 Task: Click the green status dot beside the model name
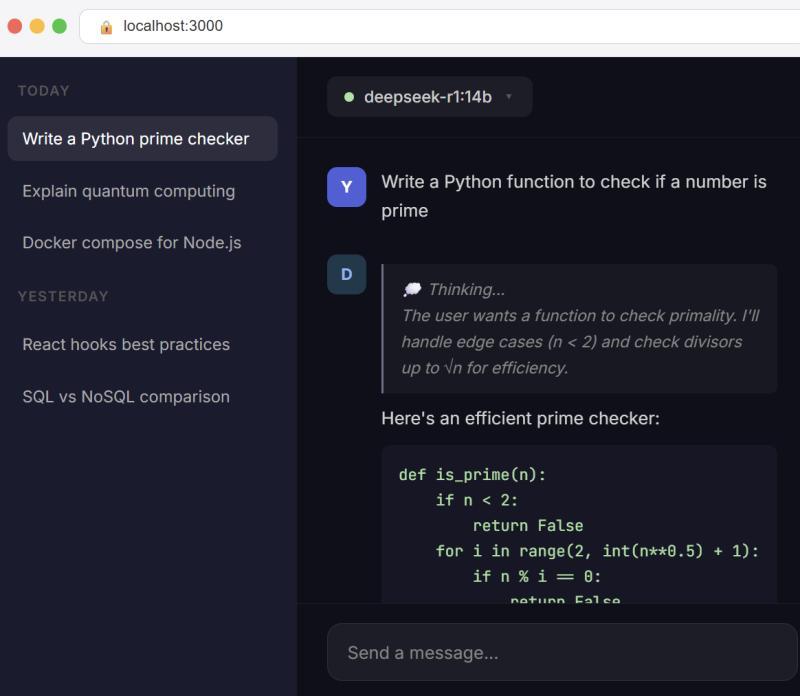tap(349, 97)
